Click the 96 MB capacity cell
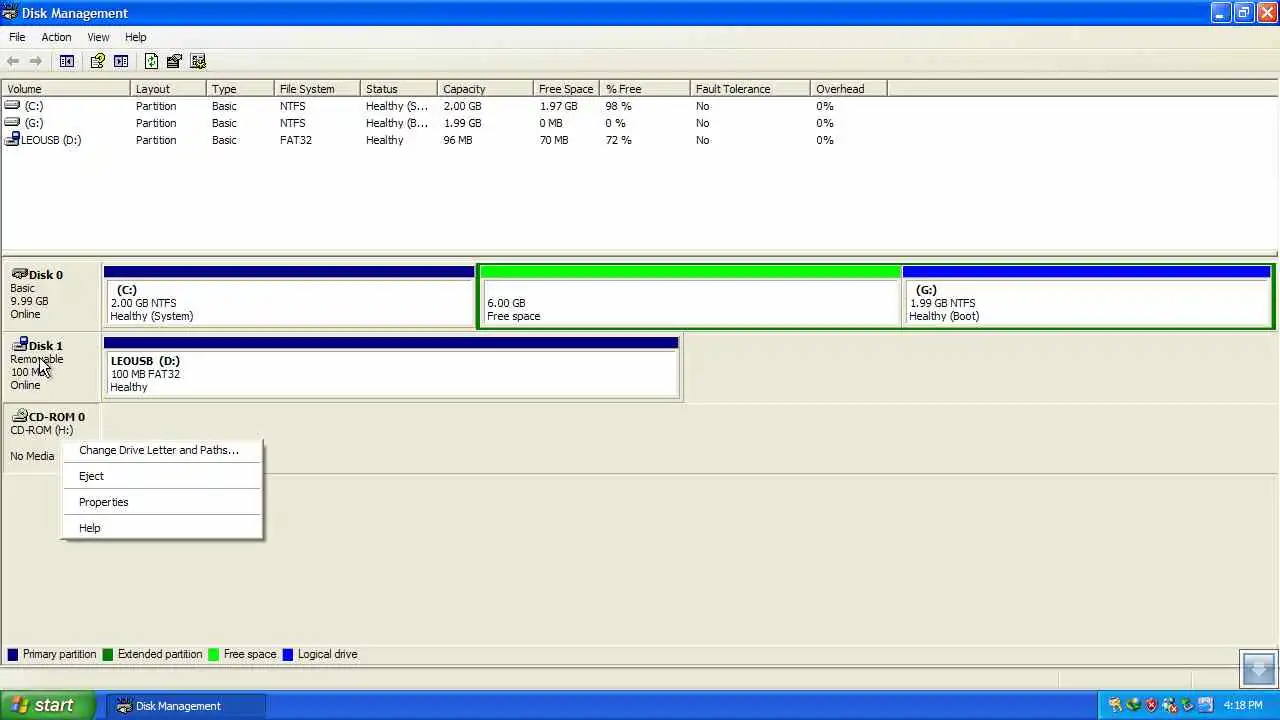The height and width of the screenshot is (720, 1280). [x=458, y=140]
